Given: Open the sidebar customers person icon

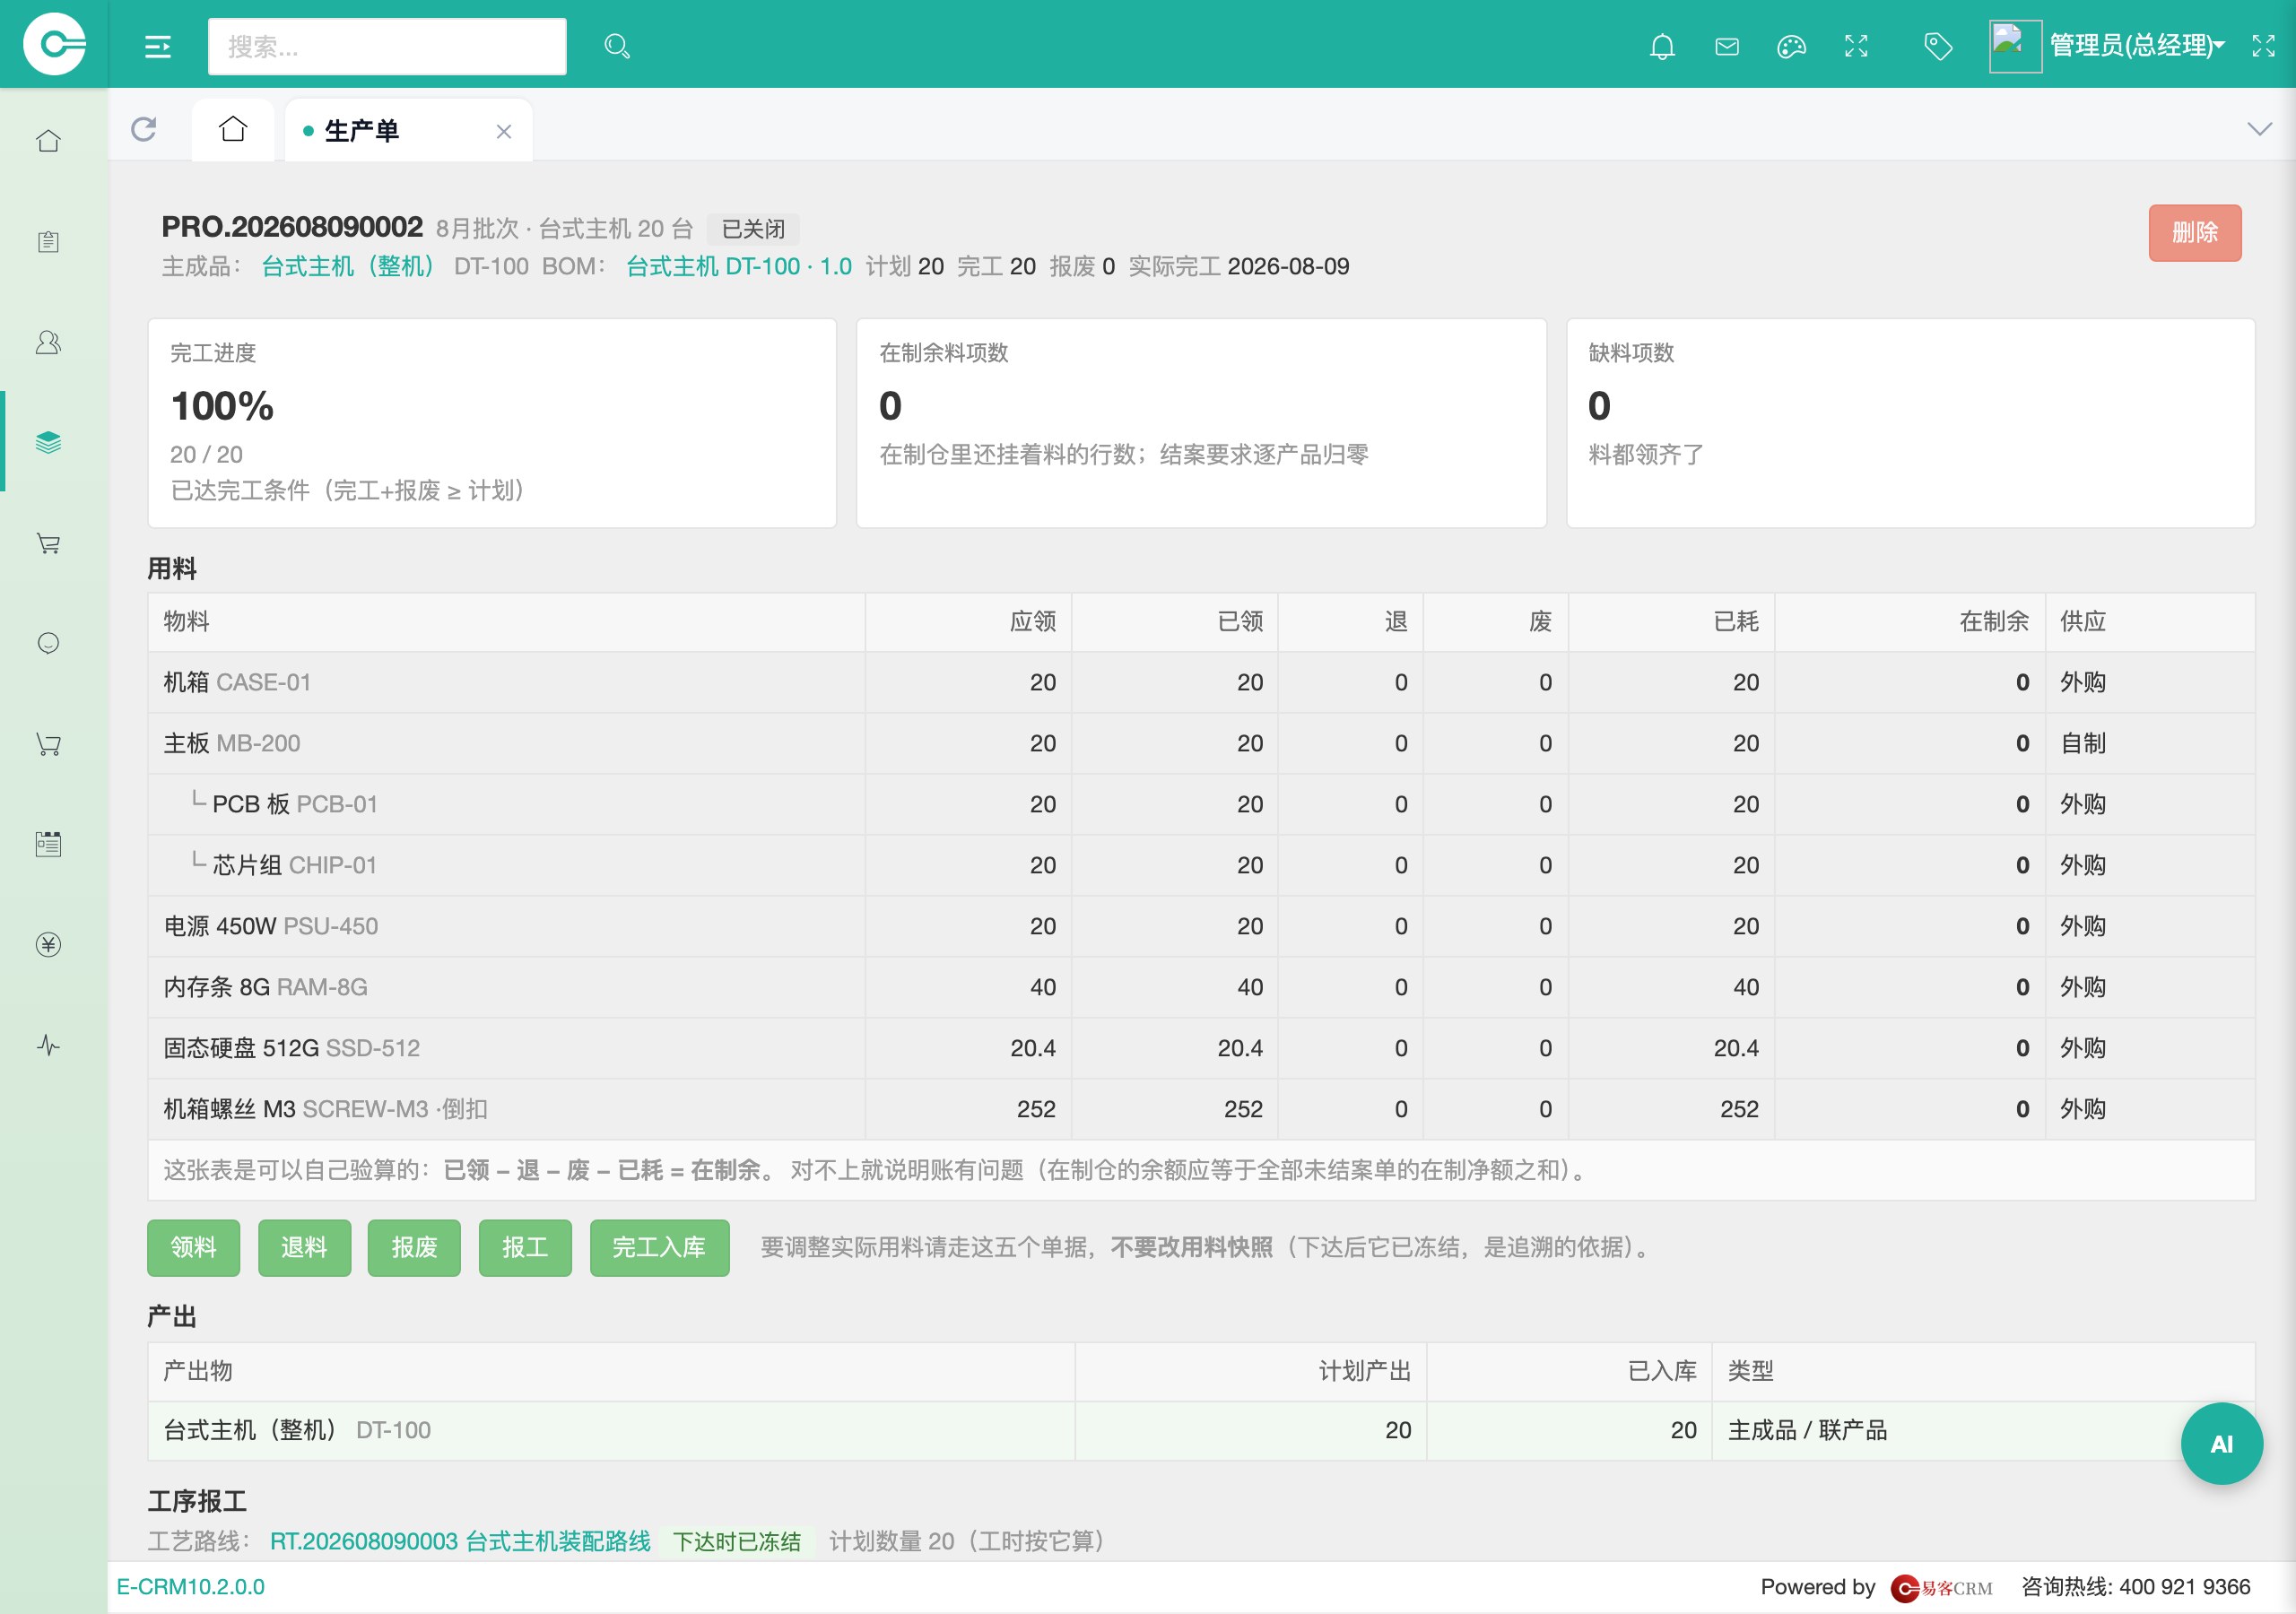Looking at the screenshot, I should 48,342.
